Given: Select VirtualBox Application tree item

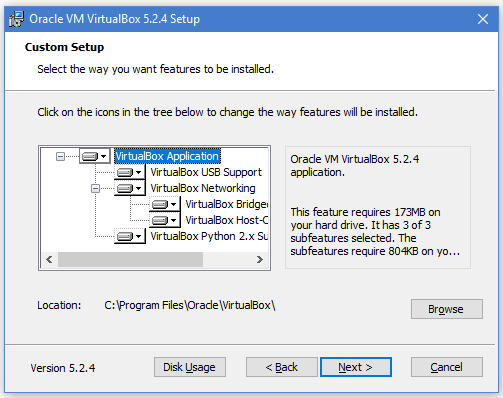Looking at the screenshot, I should 167,156.
